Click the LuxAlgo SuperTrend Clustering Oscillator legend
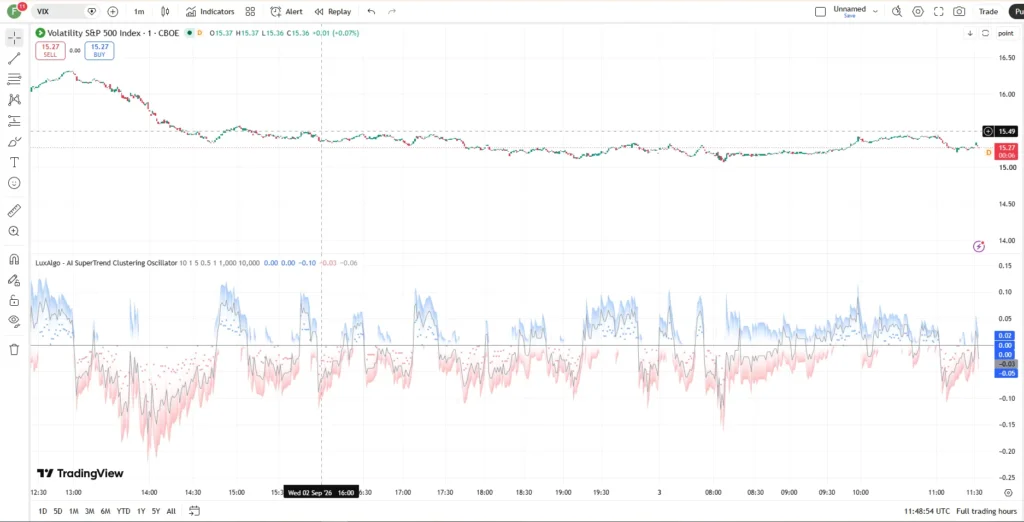 (x=106, y=263)
